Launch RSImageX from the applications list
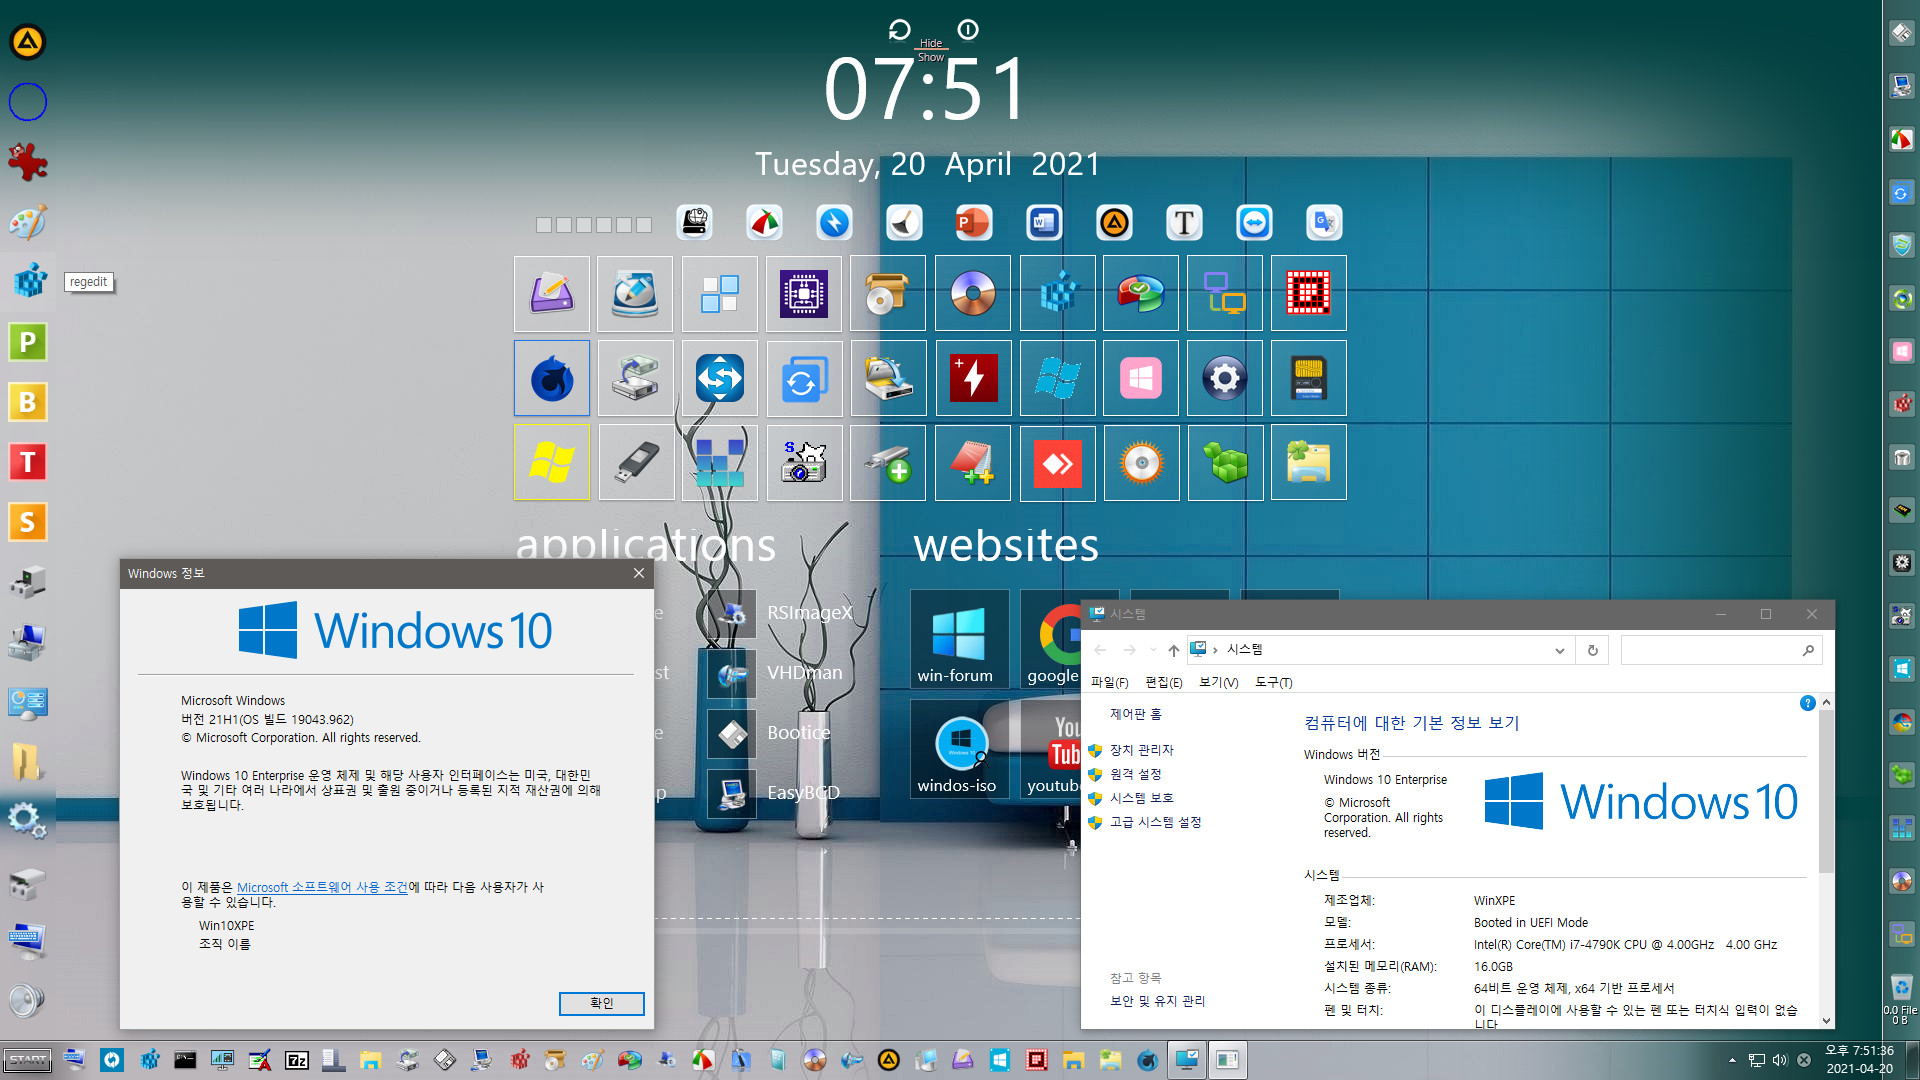The height and width of the screenshot is (1080, 1920). coord(781,613)
